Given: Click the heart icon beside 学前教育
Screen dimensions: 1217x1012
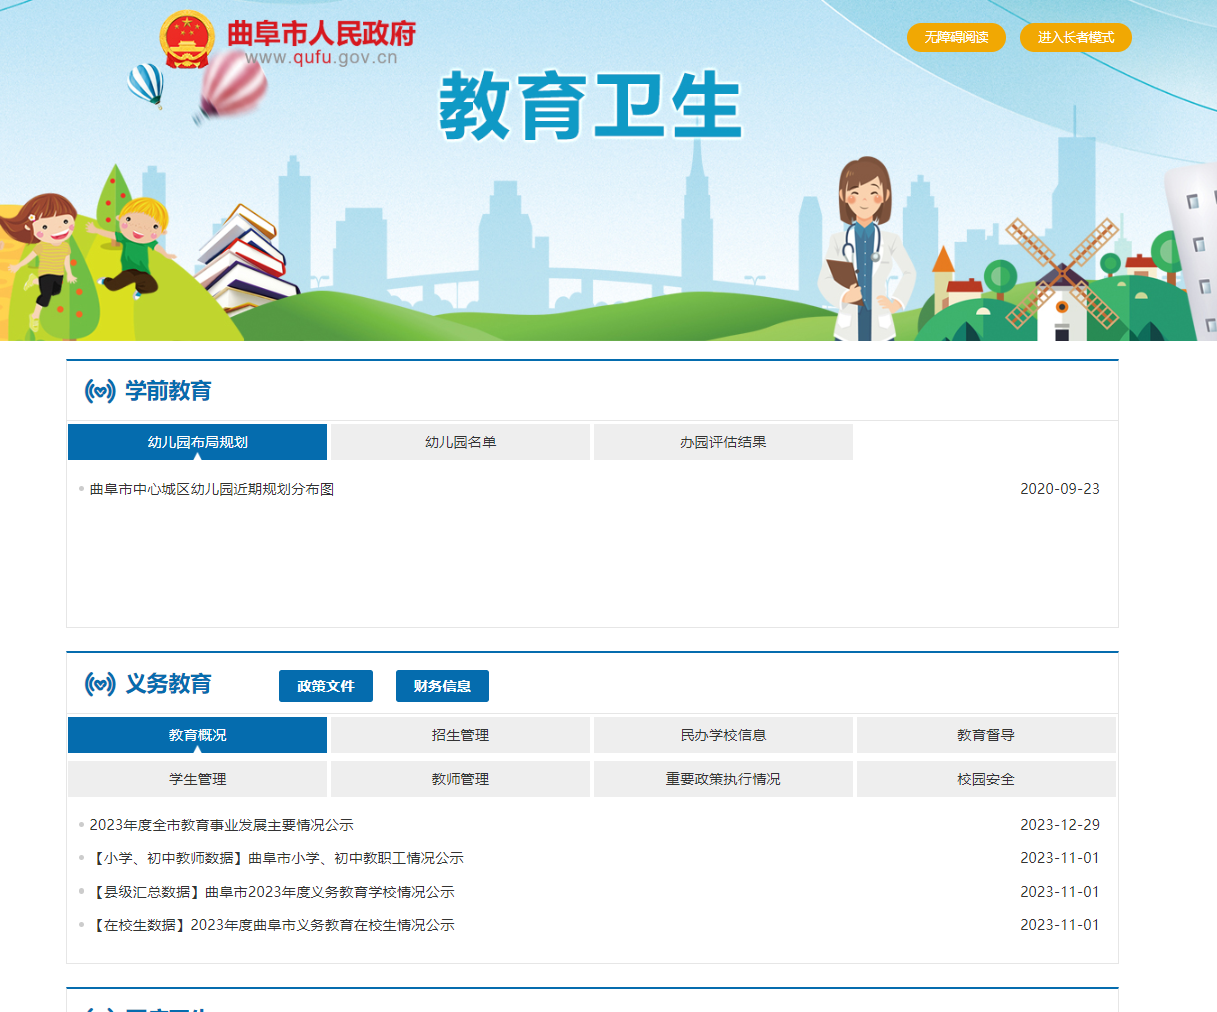Looking at the screenshot, I should click(x=100, y=391).
